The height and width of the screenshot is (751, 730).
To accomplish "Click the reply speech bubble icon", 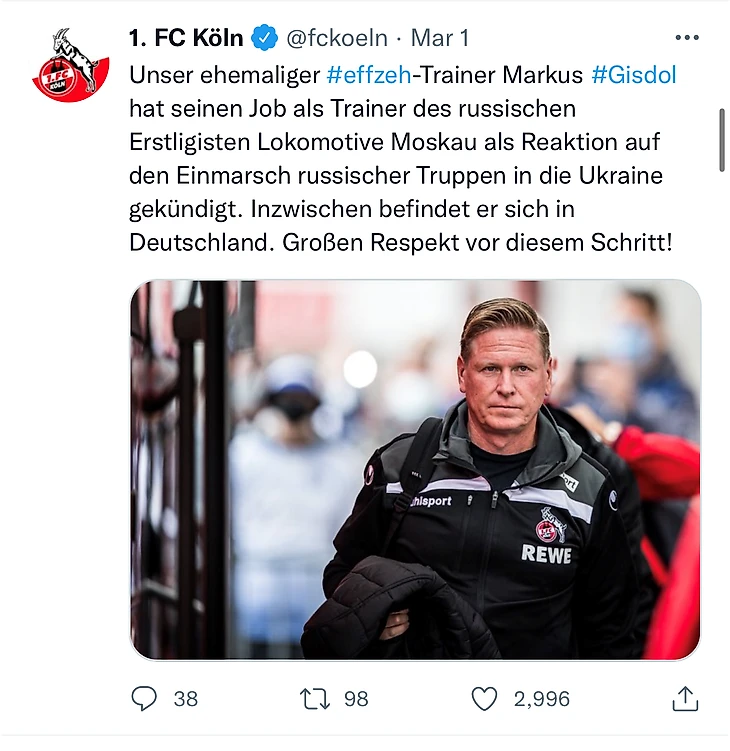I will click(x=145, y=699).
